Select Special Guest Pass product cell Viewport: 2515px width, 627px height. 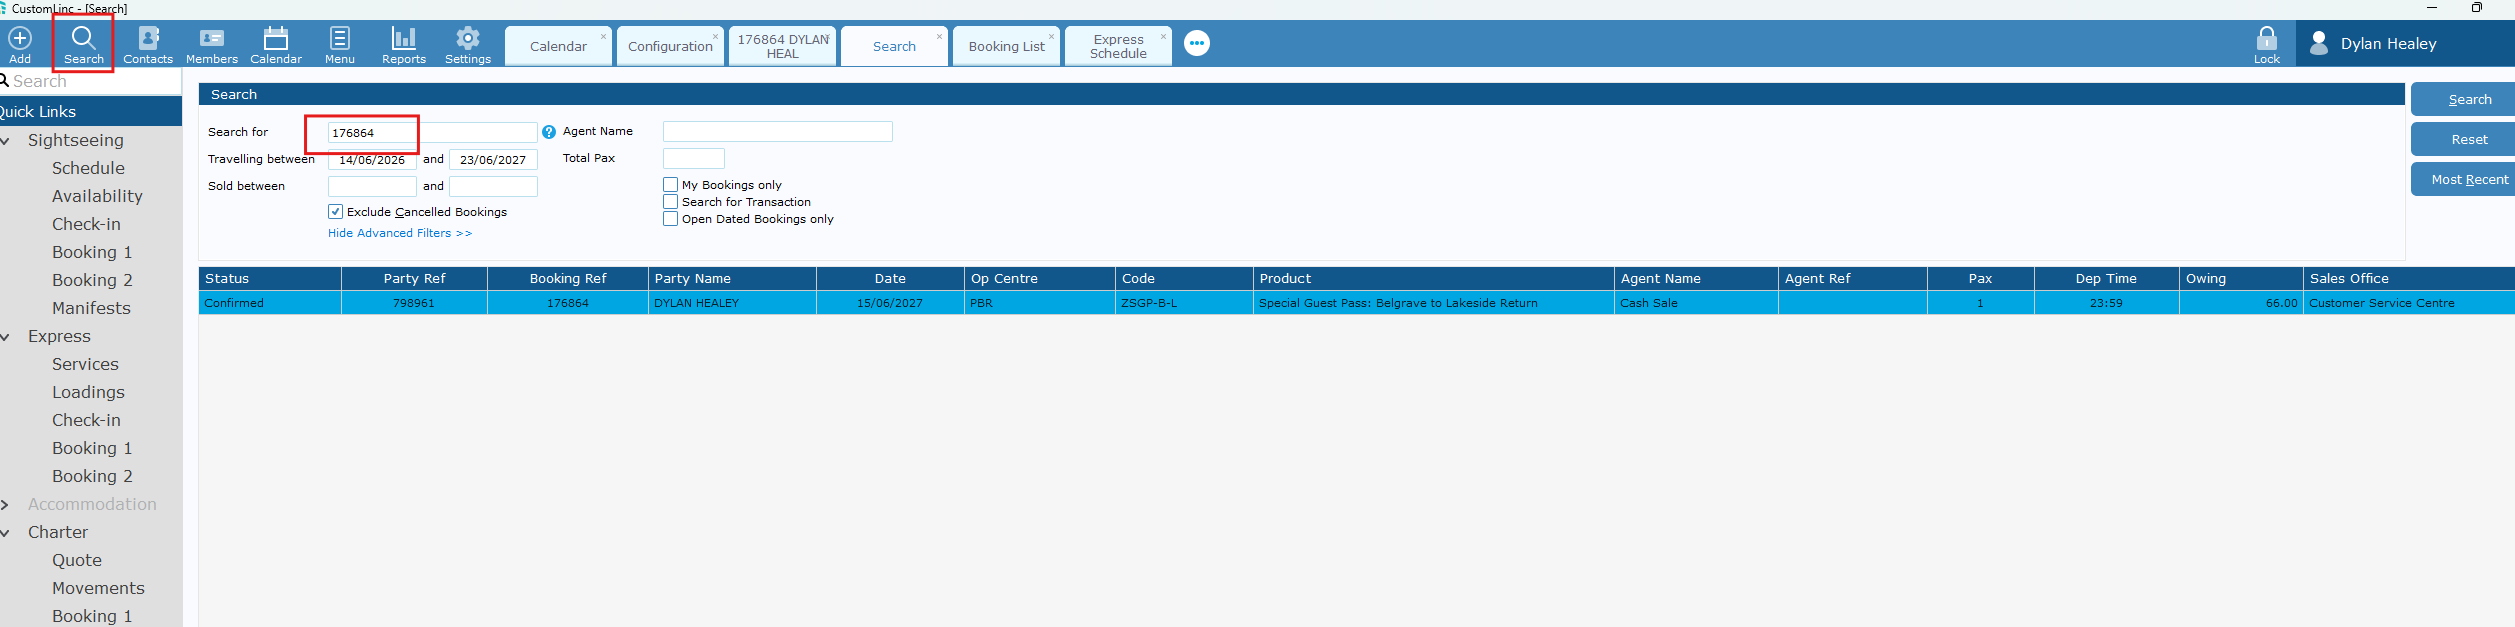point(1434,303)
